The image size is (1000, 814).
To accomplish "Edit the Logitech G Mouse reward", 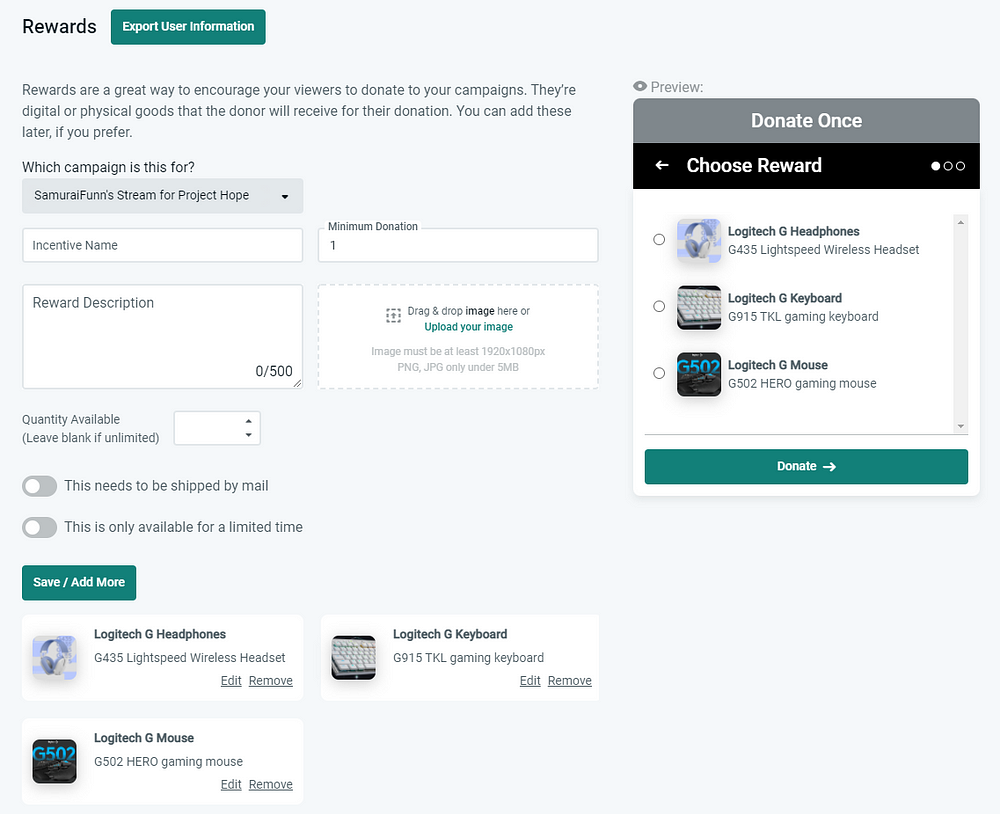I will 231,785.
